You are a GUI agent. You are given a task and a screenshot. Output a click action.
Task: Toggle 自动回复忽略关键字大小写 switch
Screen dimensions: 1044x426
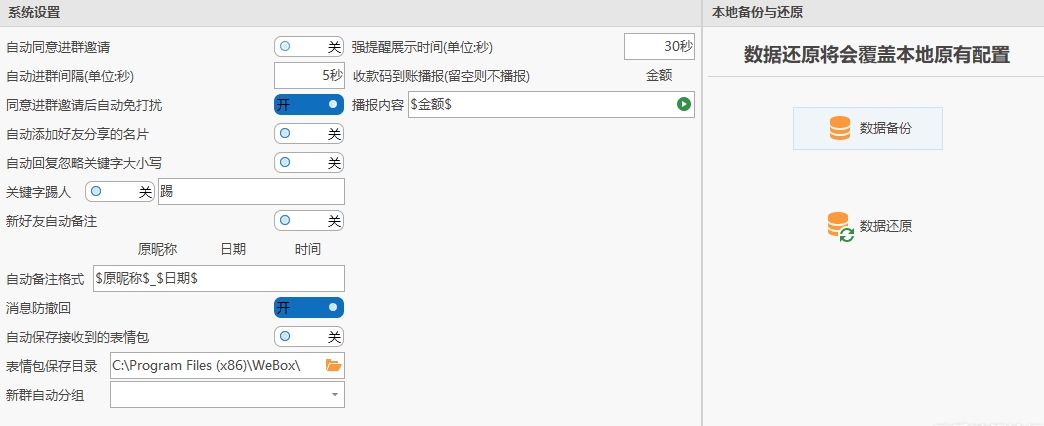(309, 162)
